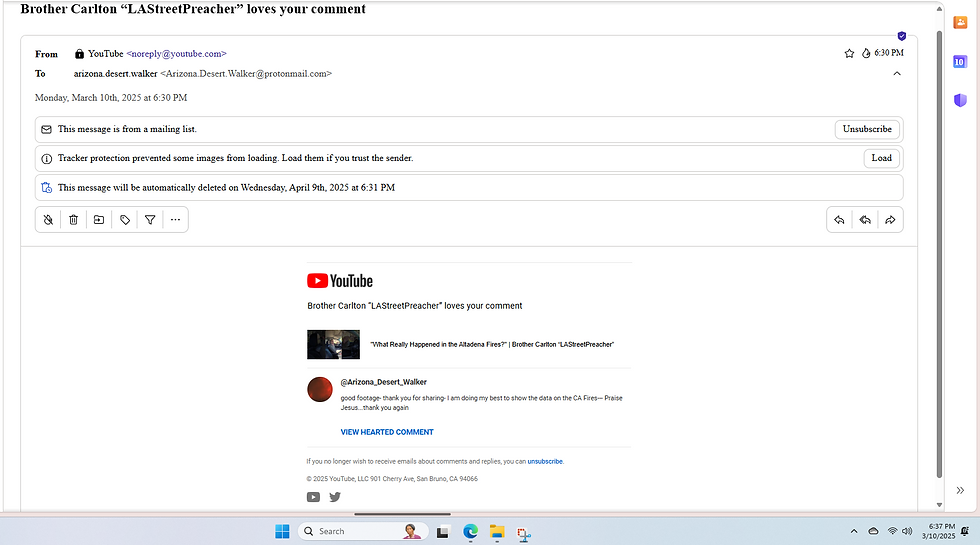980x545 pixels.
Task: Click the taskbar Search box
Action: [362, 531]
